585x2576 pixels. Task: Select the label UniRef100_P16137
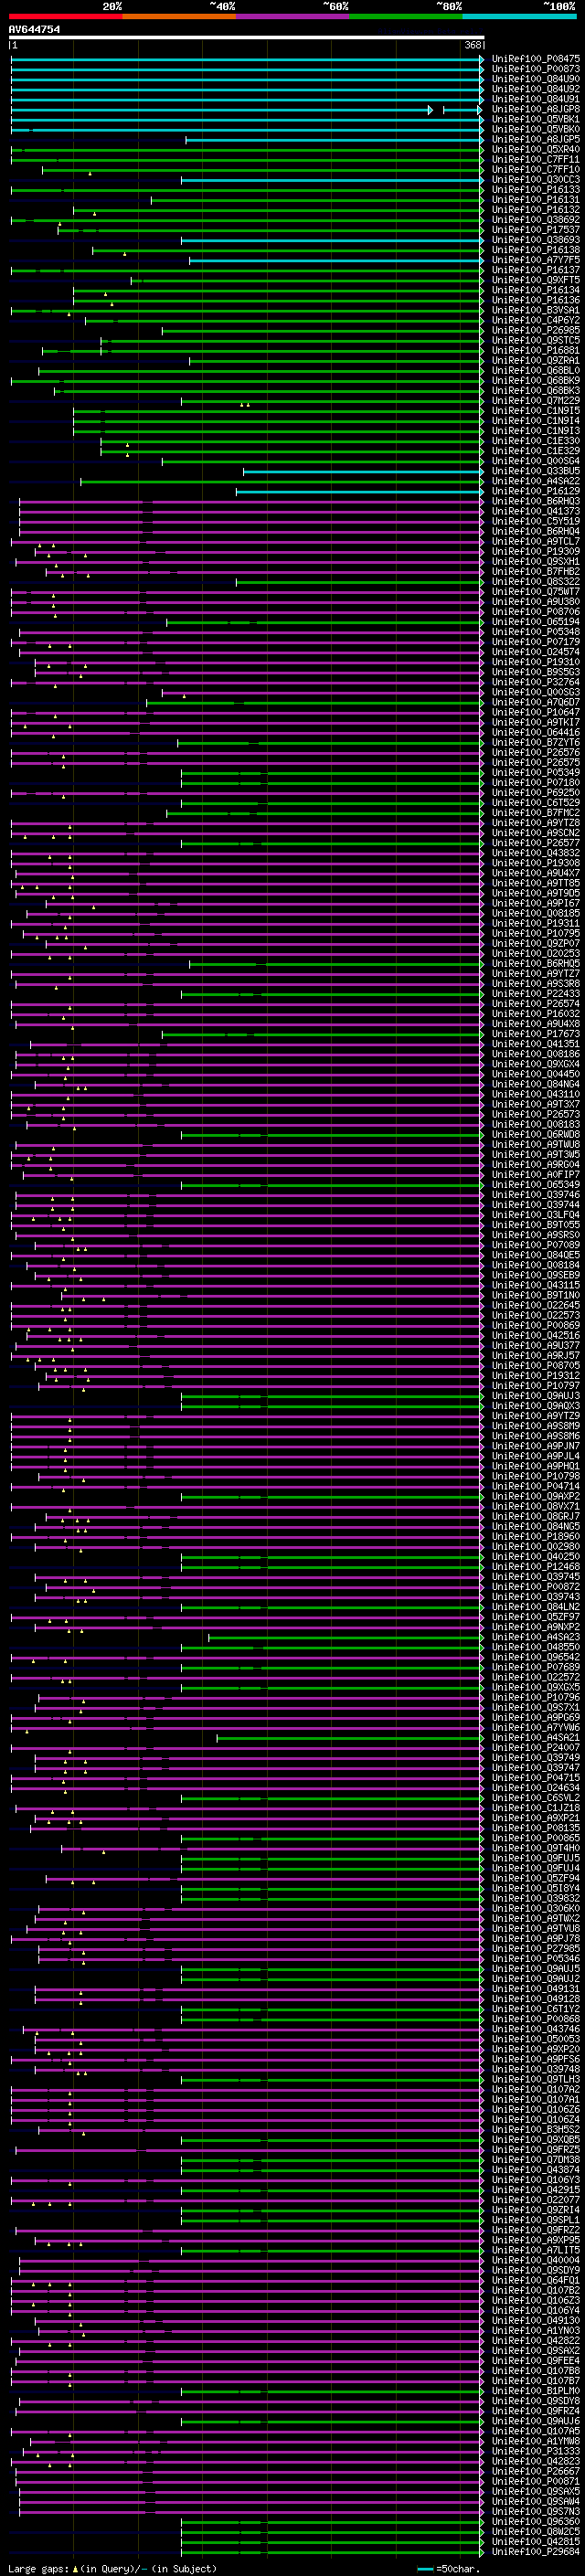pos(535,270)
